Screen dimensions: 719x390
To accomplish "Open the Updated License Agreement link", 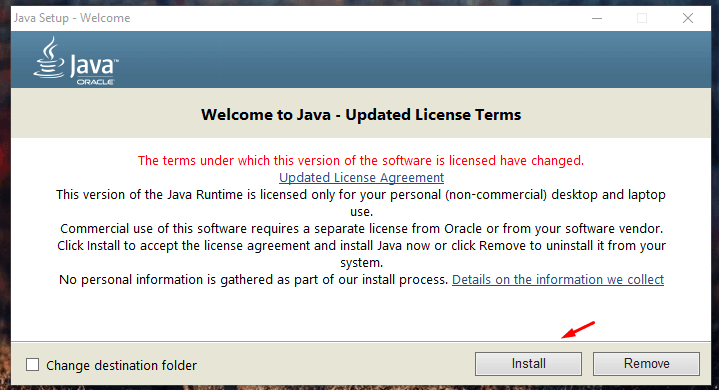I will pos(361,177).
